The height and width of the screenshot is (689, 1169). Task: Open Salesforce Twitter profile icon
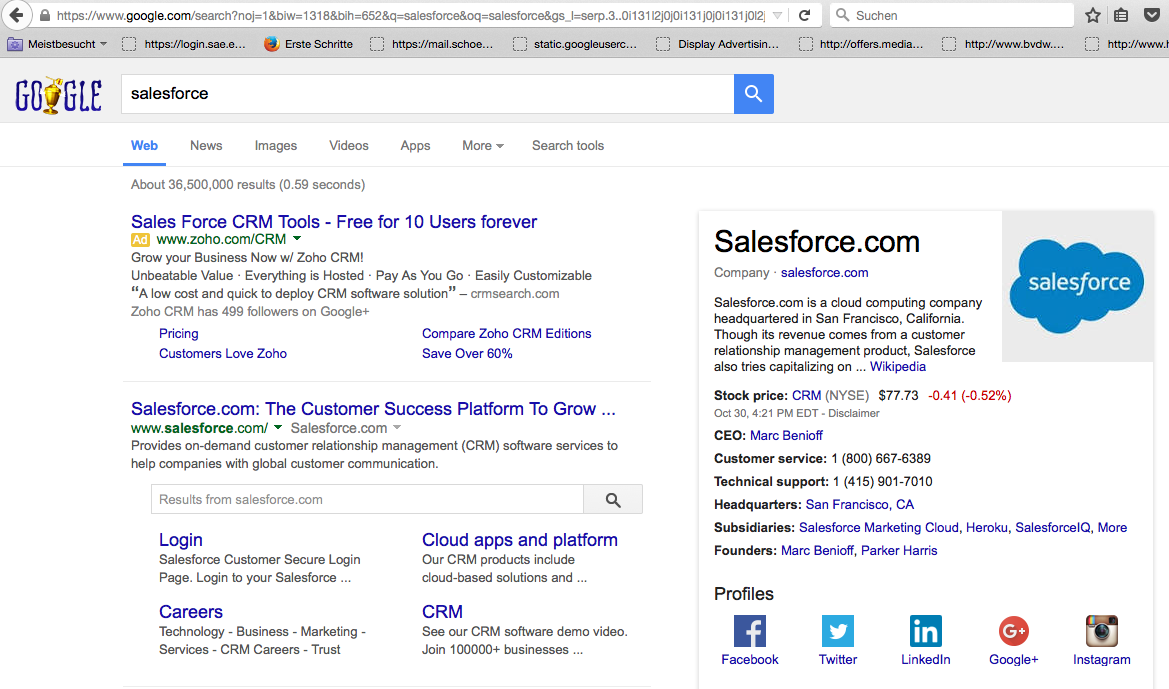[837, 631]
